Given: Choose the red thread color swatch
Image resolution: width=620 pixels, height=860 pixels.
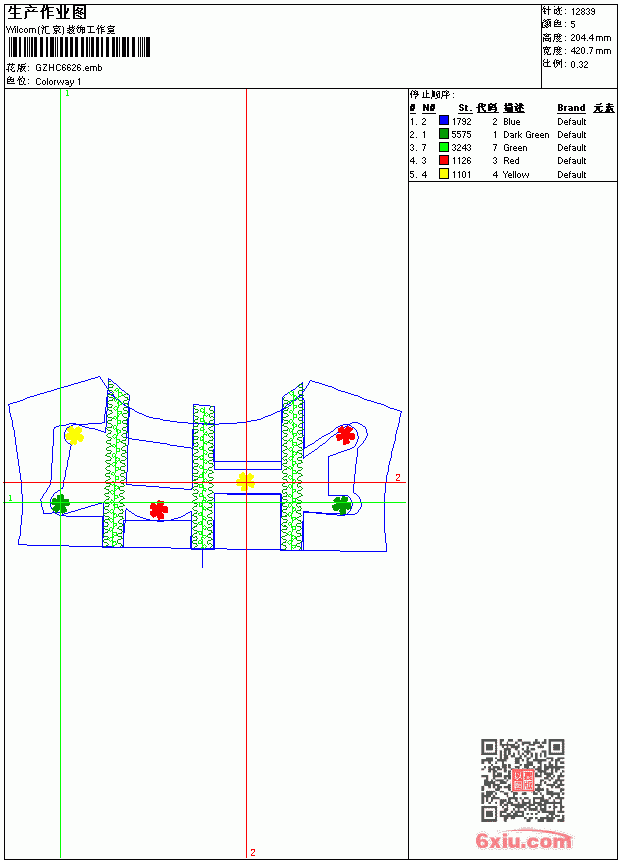Looking at the screenshot, I should pyautogui.click(x=444, y=160).
